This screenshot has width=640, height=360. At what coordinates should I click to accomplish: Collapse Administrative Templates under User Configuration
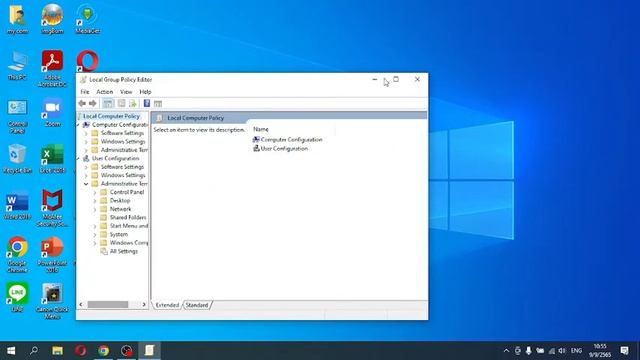pyautogui.click(x=86, y=184)
